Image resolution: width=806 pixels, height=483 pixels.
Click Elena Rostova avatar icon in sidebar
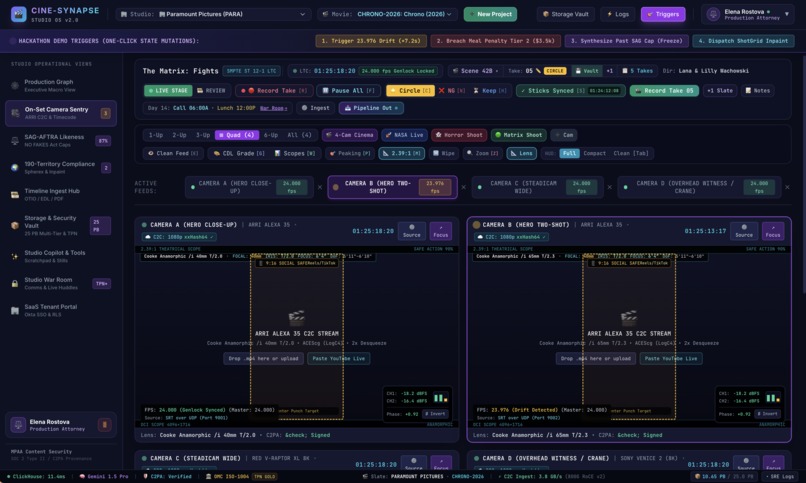[x=19, y=425]
